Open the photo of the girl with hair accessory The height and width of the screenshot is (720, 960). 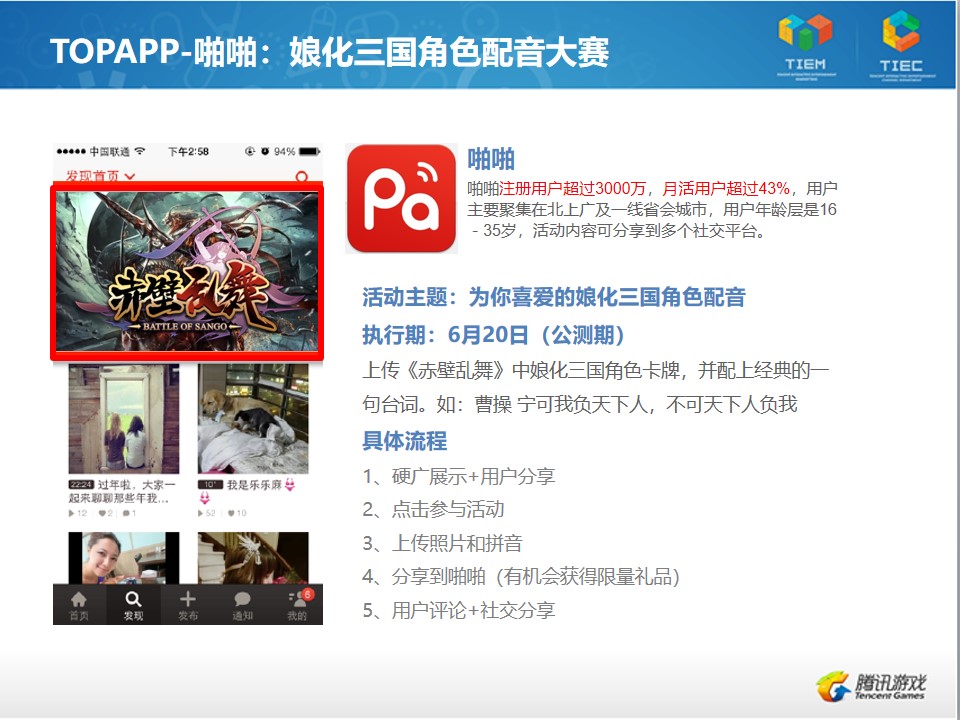tap(253, 558)
